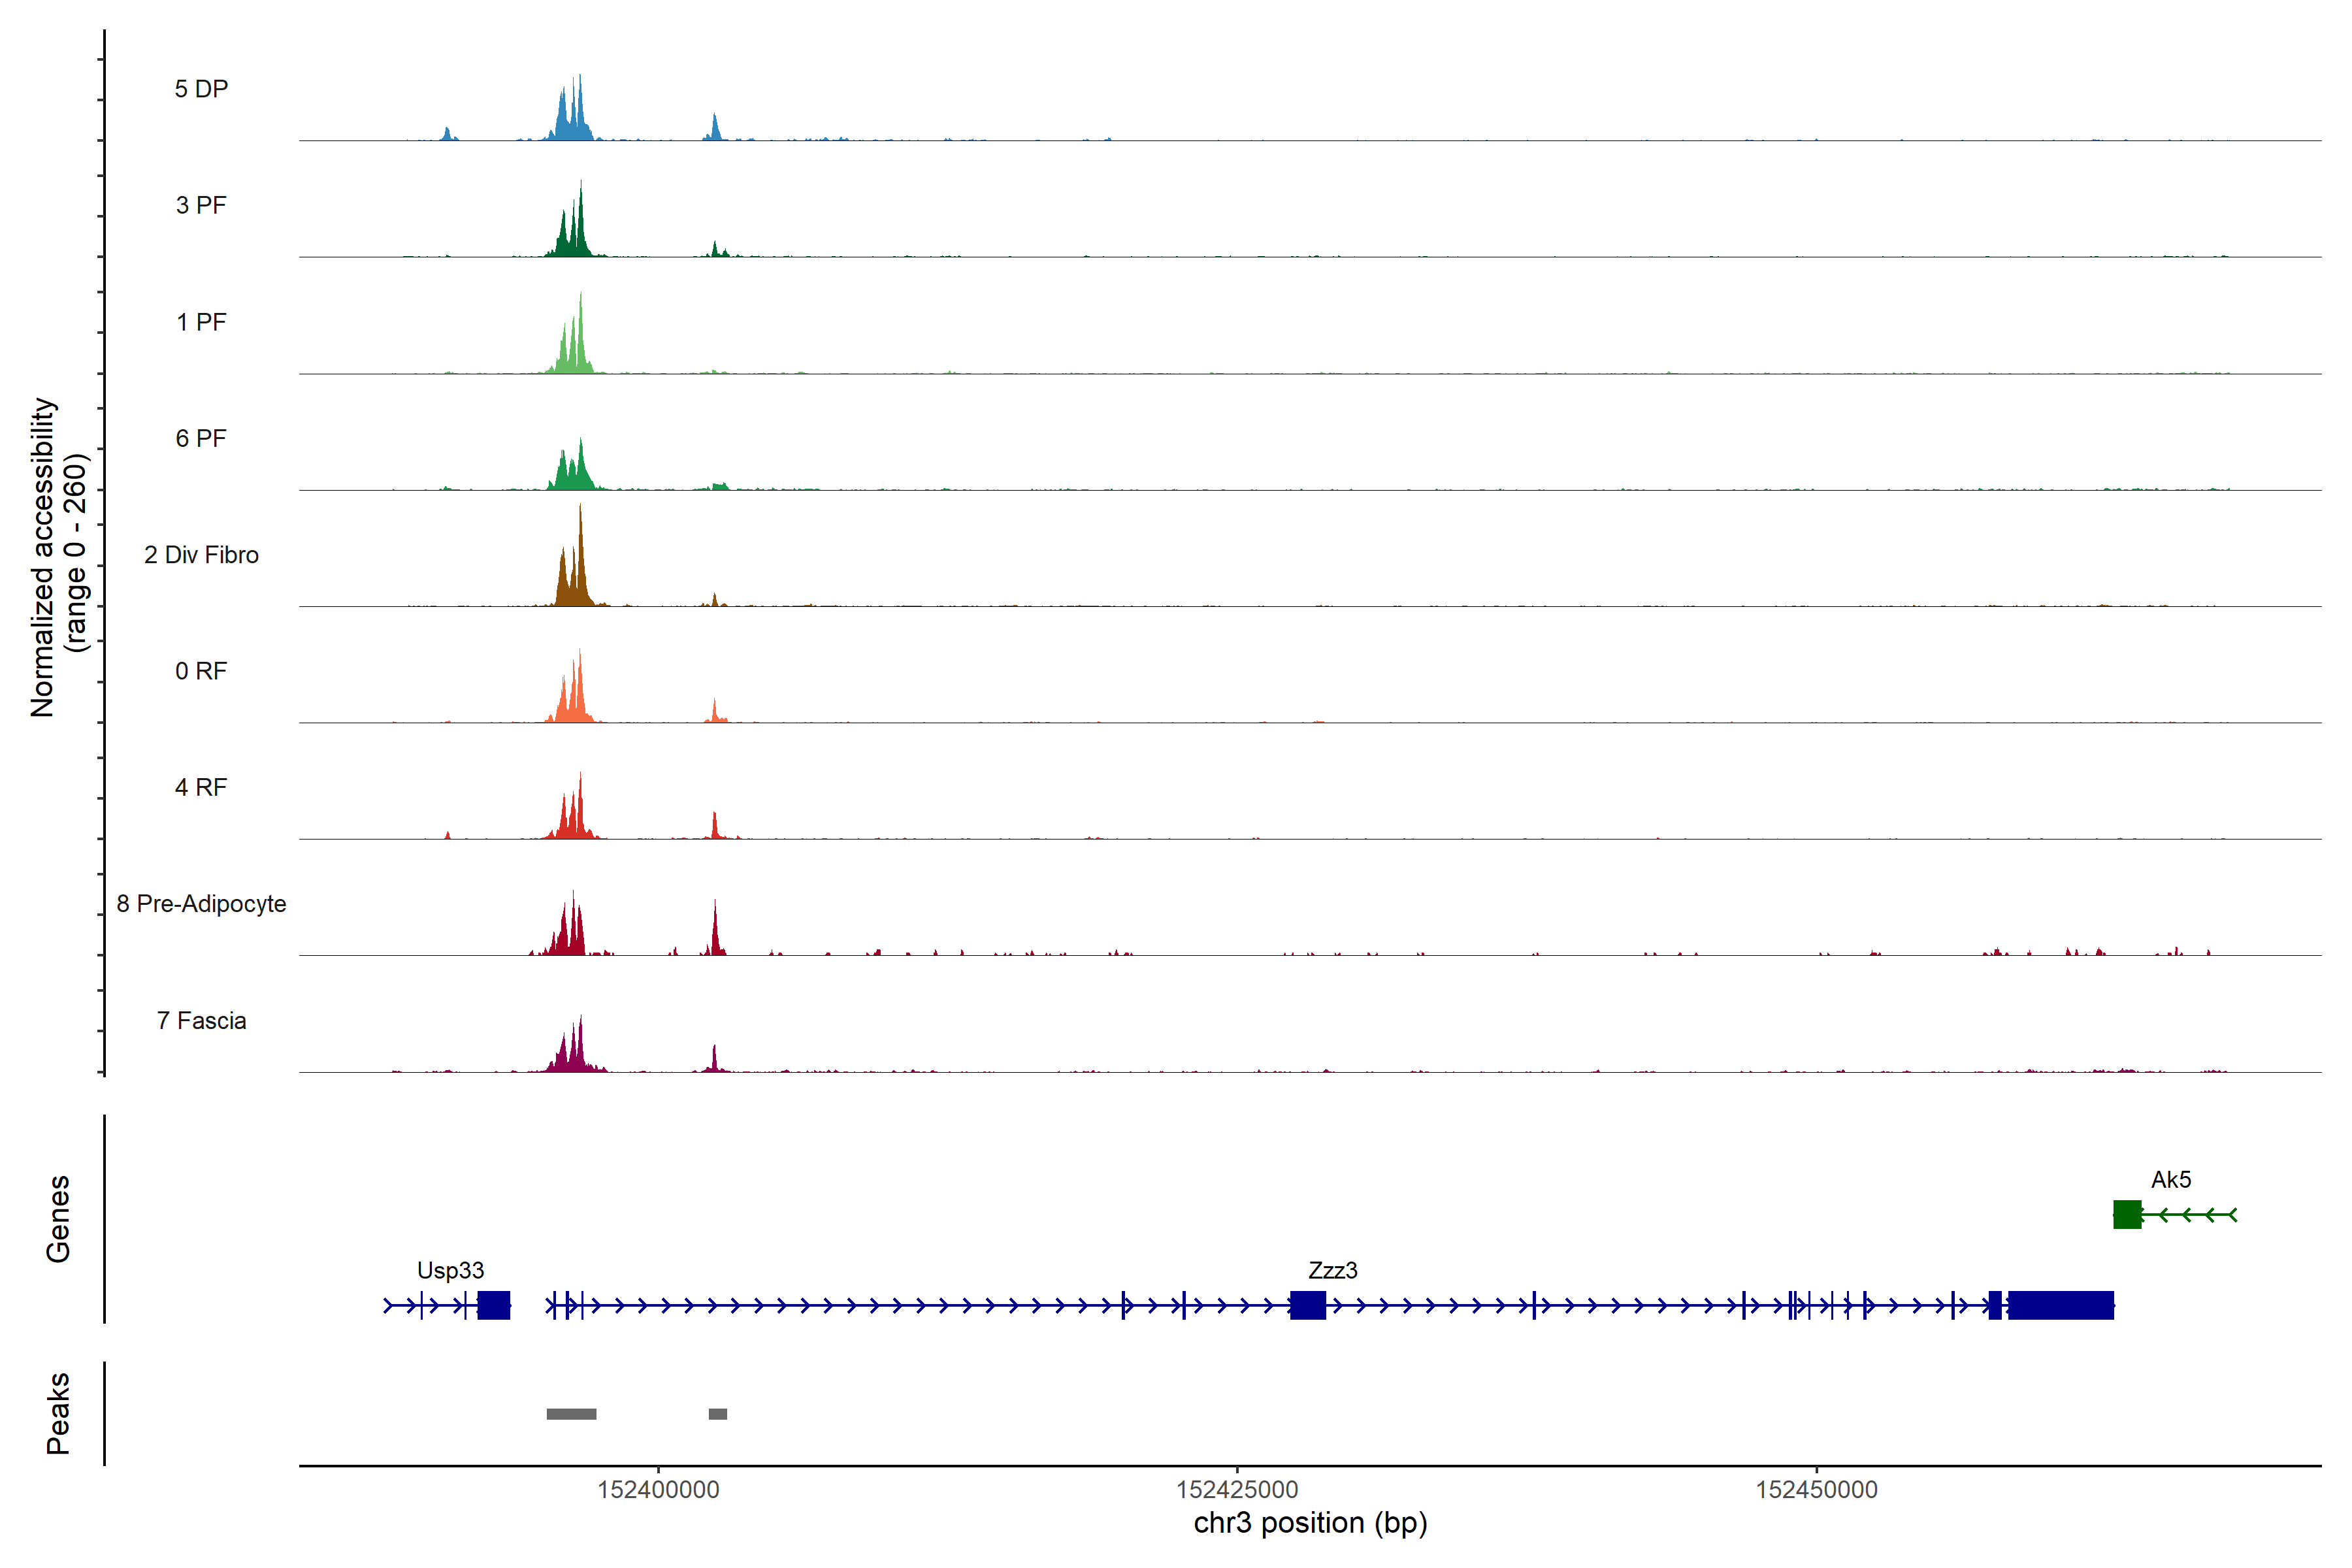
Task: Click the 3 PF track label
Action: tap(201, 205)
